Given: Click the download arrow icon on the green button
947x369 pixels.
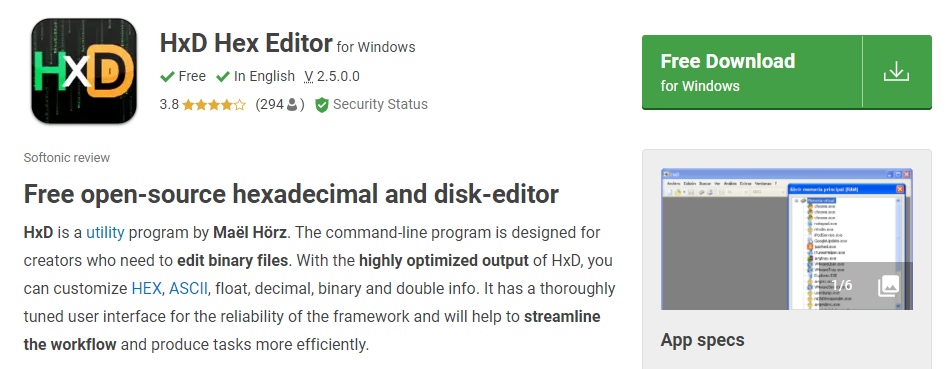Looking at the screenshot, I should 896,72.
